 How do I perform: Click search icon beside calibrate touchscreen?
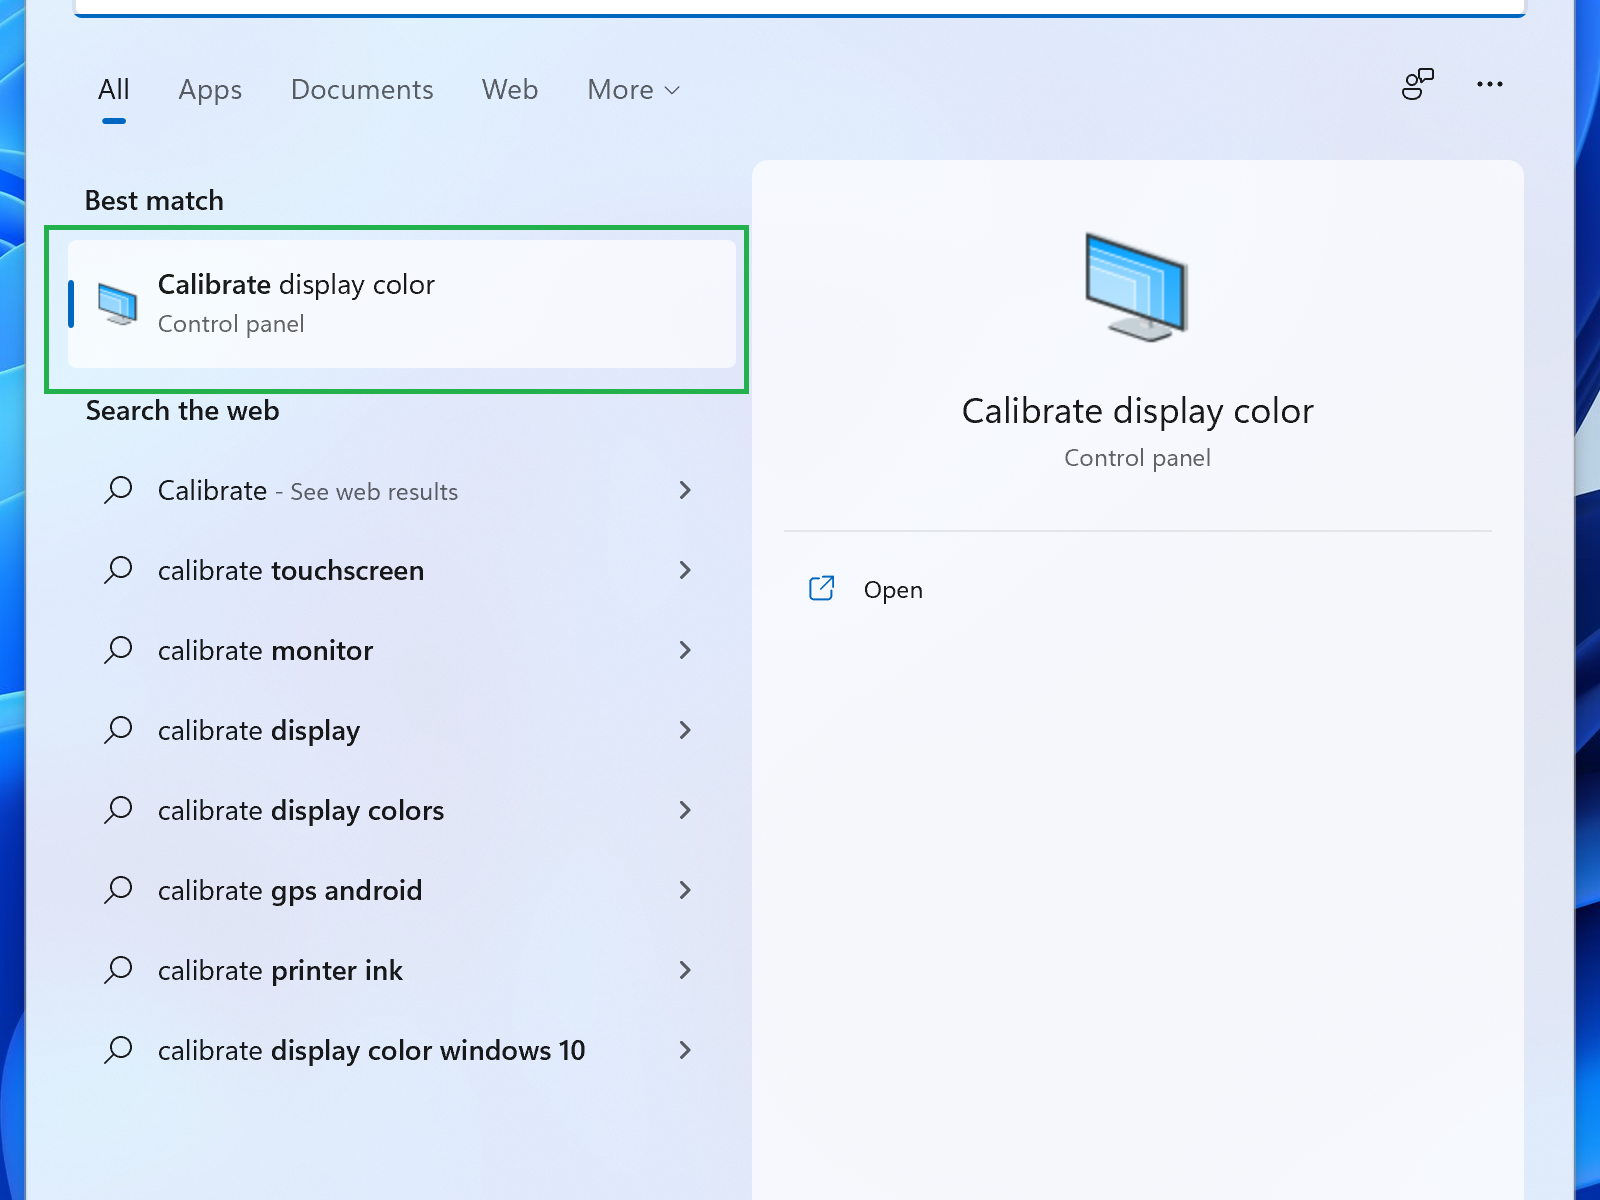[119, 570]
